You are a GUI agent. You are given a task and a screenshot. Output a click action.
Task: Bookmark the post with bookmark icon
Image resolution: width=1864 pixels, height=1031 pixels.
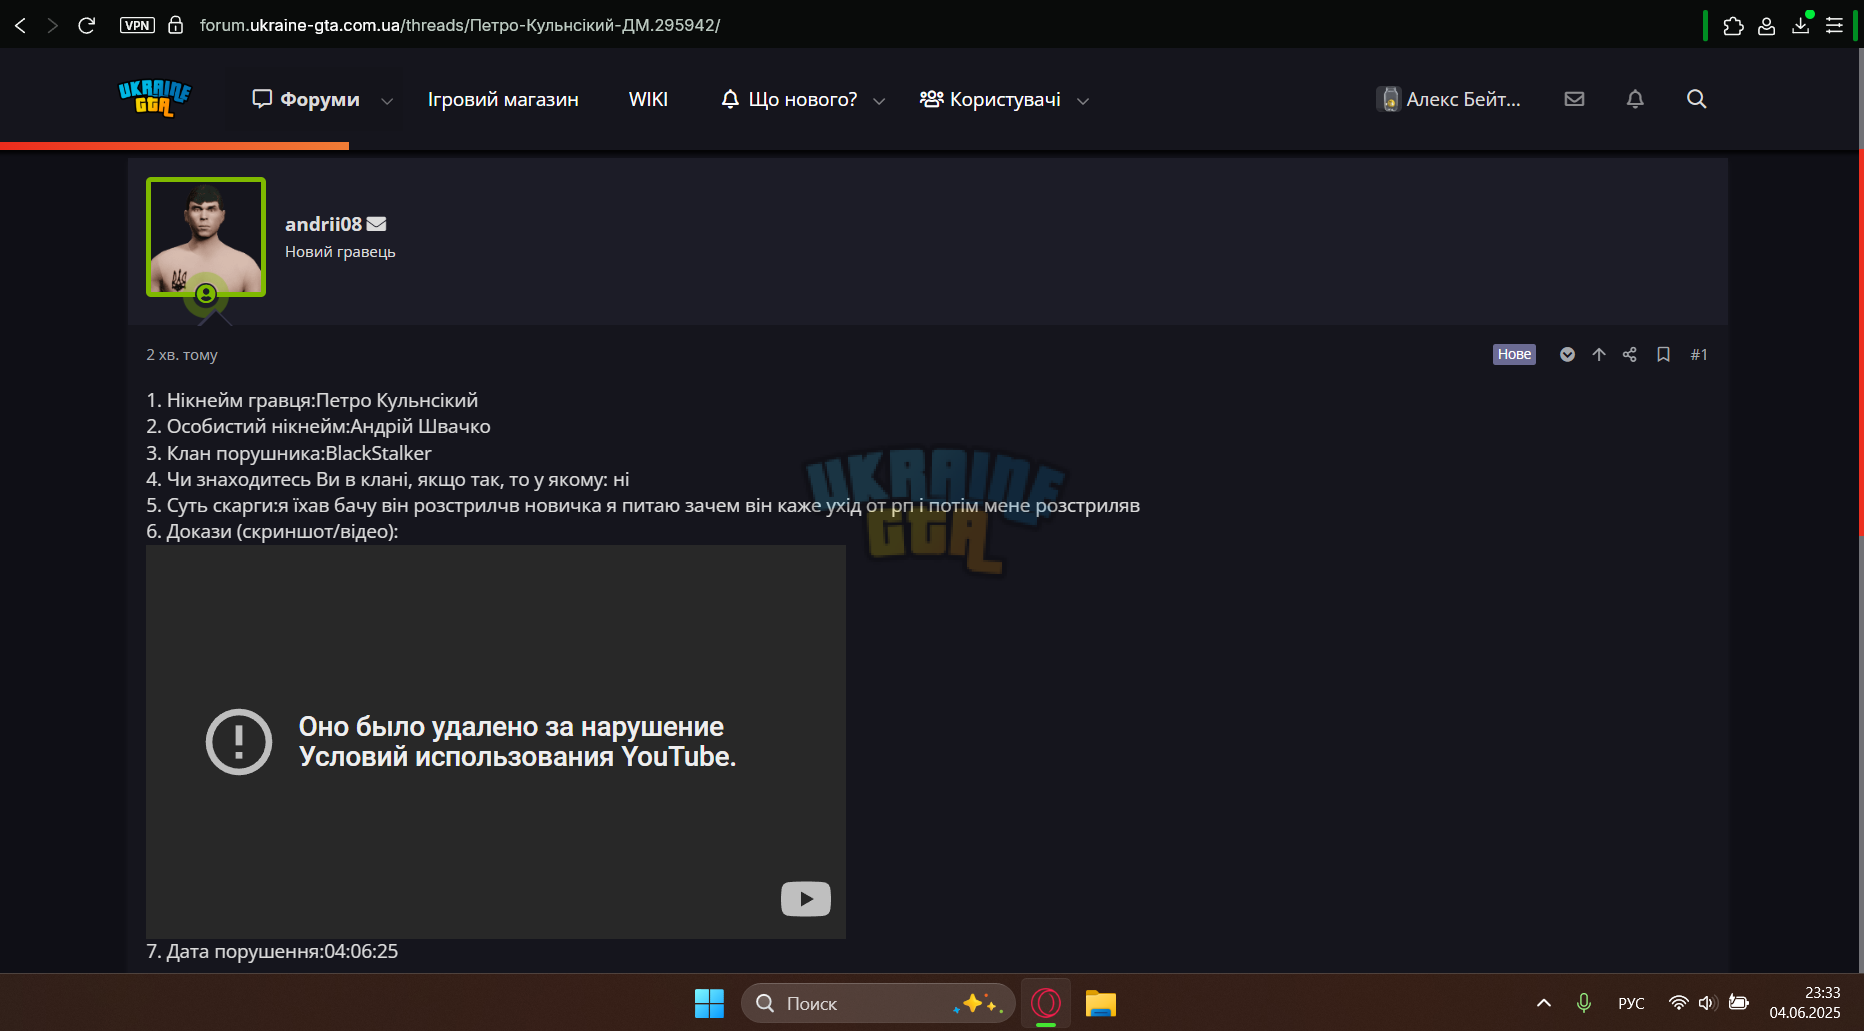coord(1663,354)
